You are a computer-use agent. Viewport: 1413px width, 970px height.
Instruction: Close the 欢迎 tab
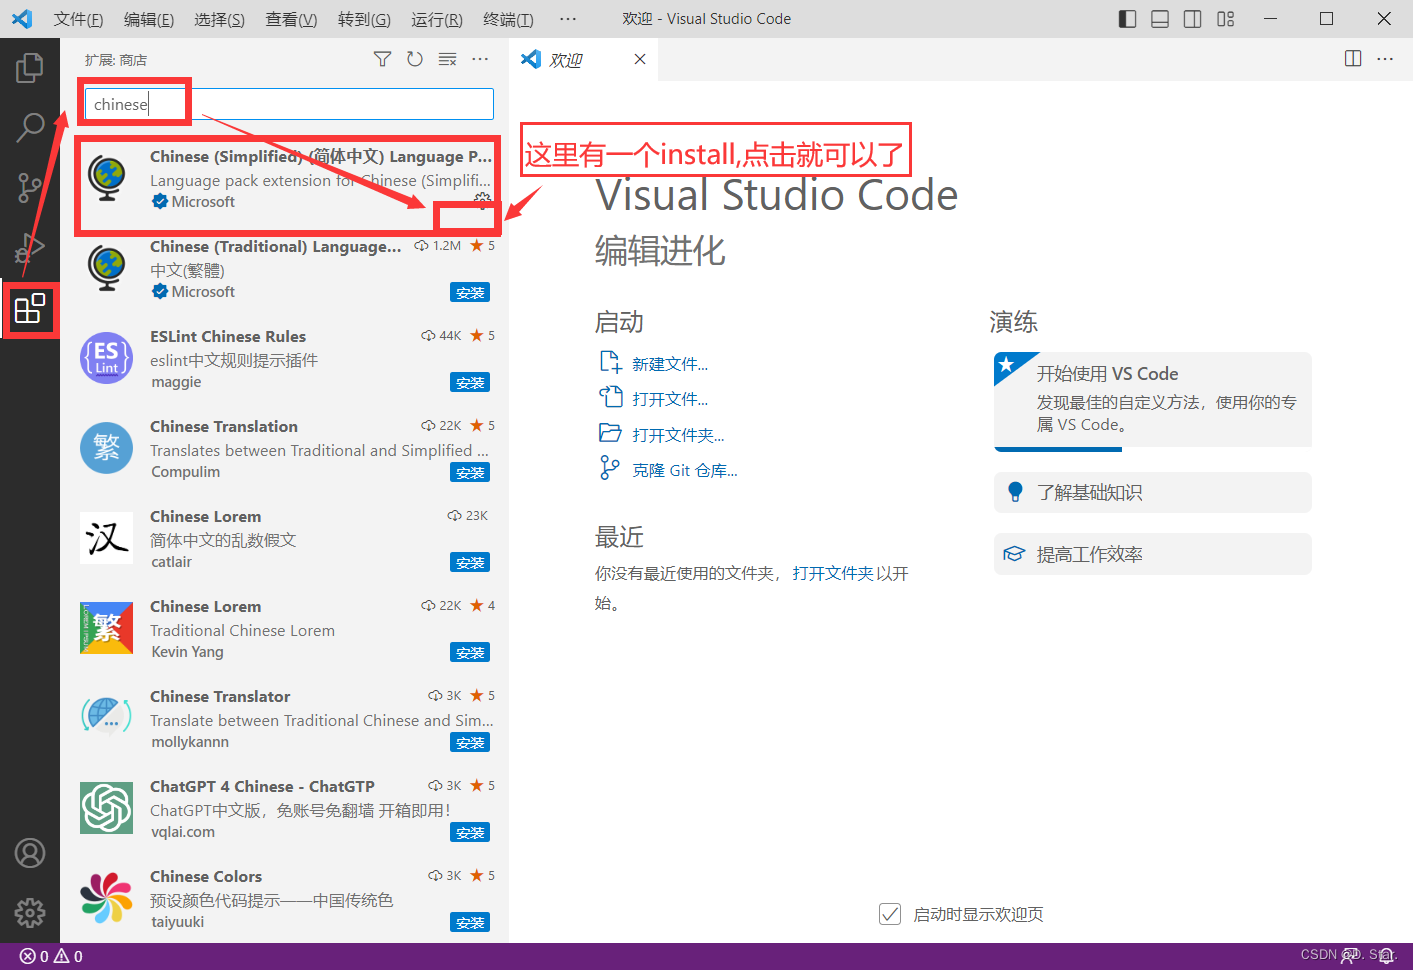640,59
